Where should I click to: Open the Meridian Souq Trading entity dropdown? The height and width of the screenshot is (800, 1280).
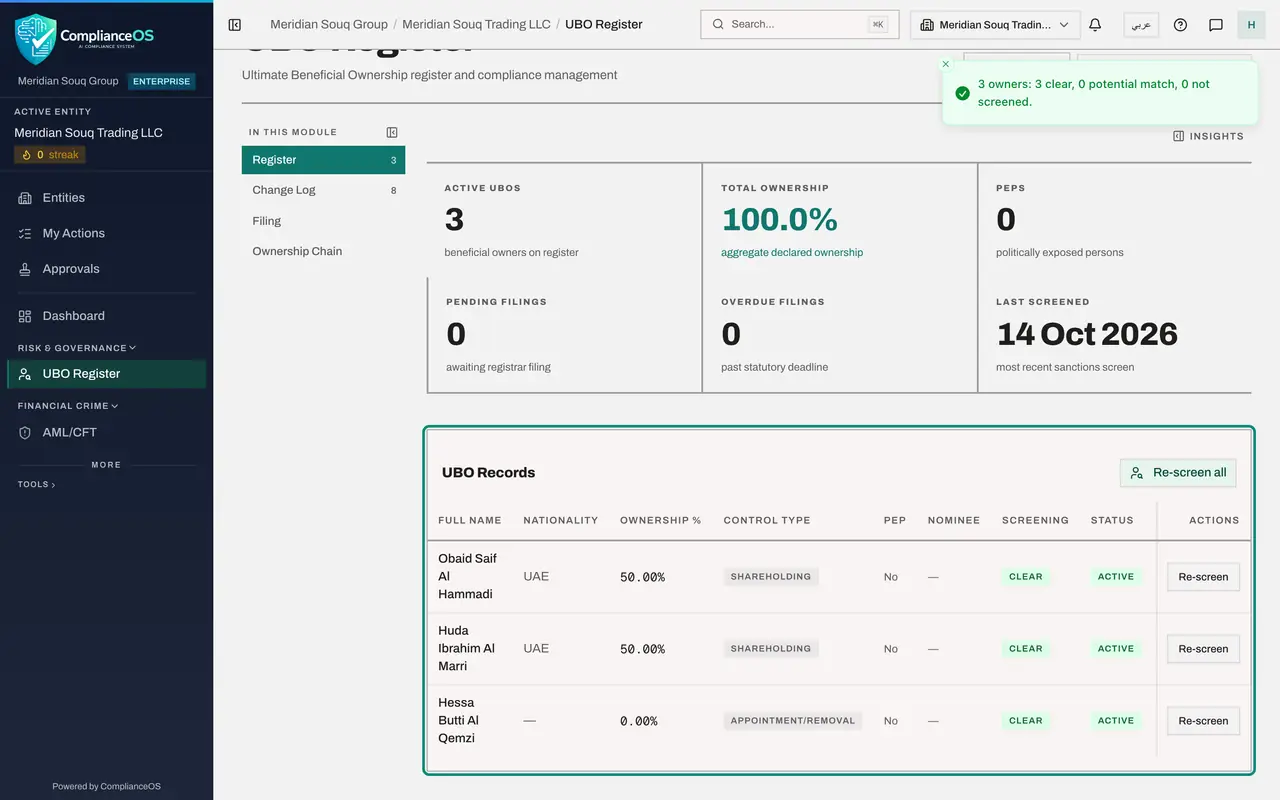click(995, 25)
